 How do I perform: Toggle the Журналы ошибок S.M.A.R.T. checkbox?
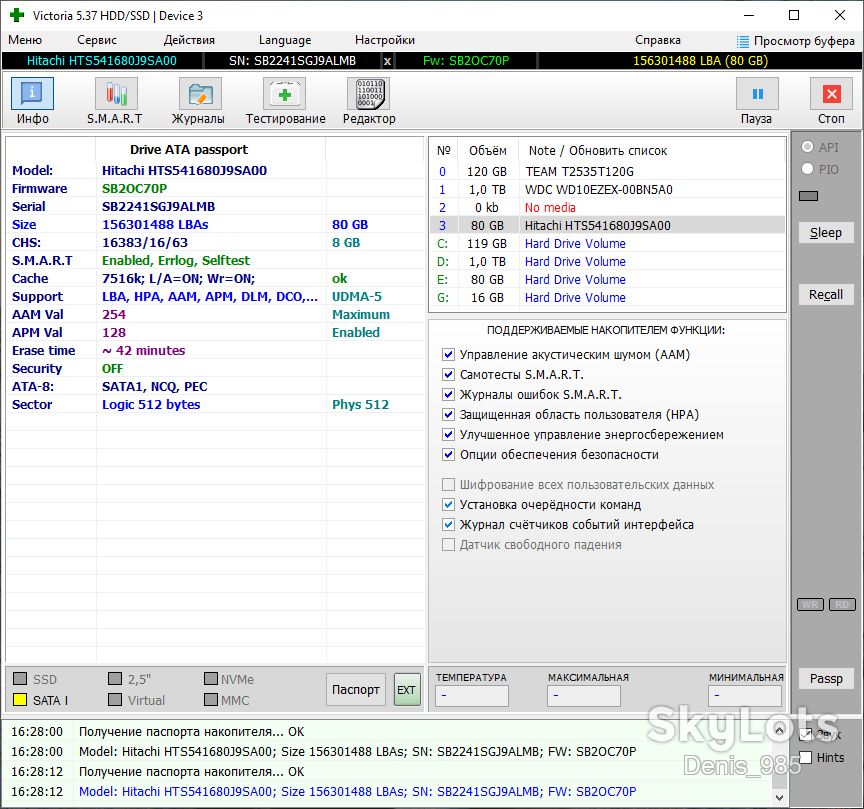pyautogui.click(x=449, y=395)
